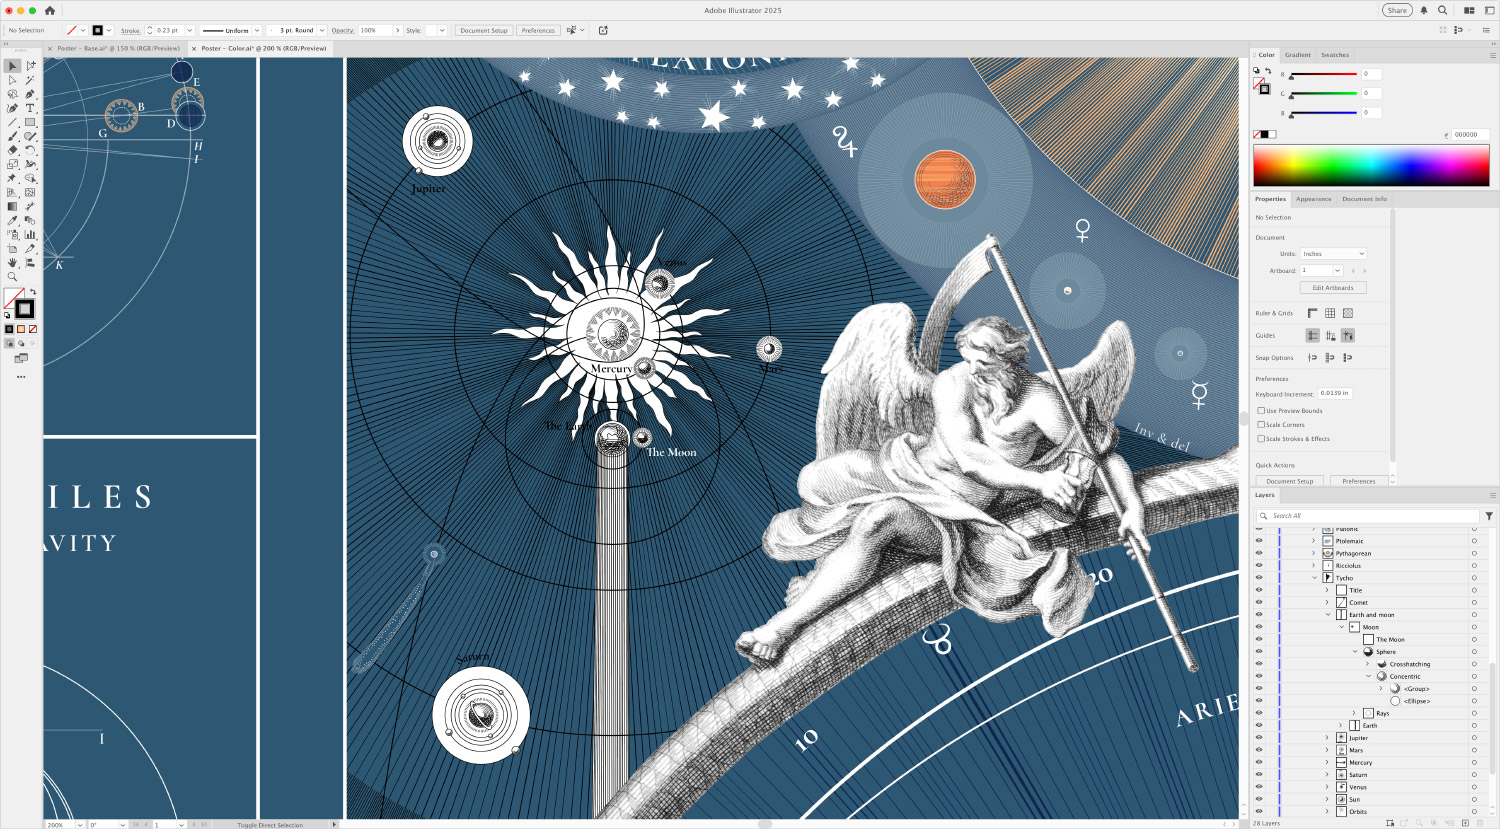Enable Use Preview Bounds checkbox
The width and height of the screenshot is (1500, 829).
1261,410
